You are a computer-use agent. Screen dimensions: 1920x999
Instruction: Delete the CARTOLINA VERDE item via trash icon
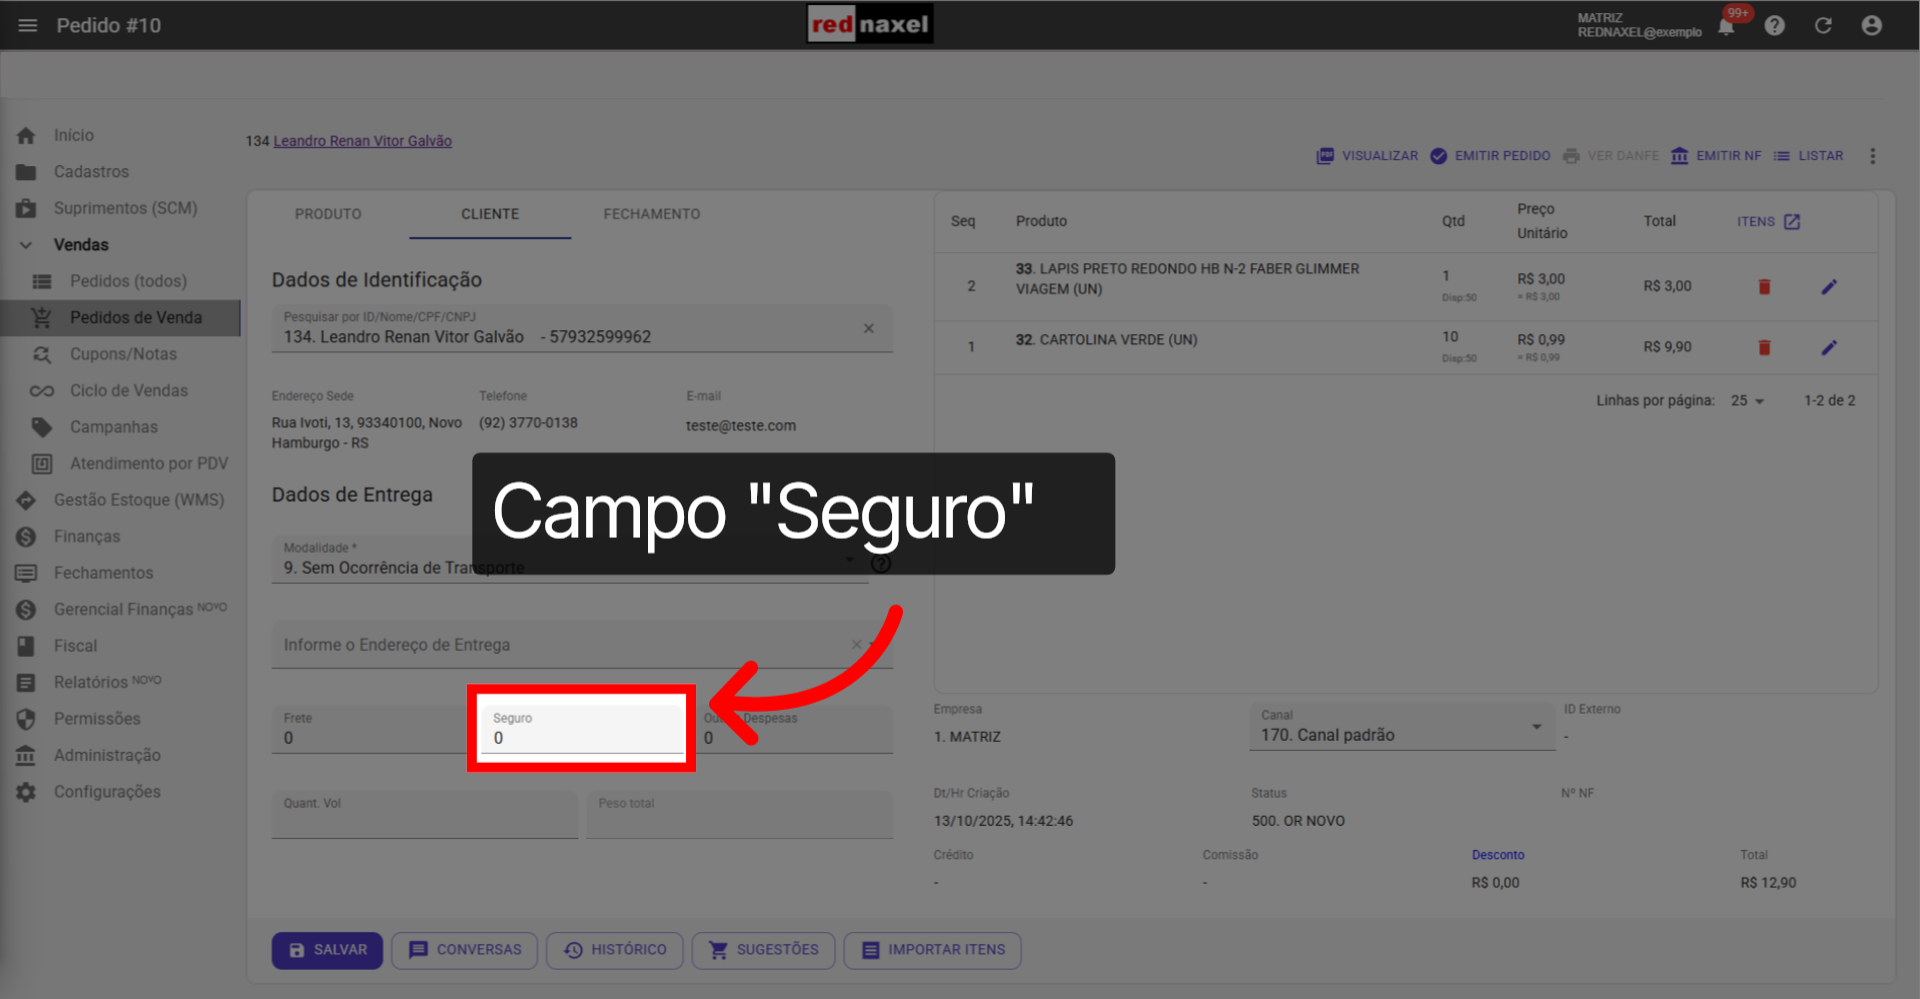click(x=1764, y=347)
